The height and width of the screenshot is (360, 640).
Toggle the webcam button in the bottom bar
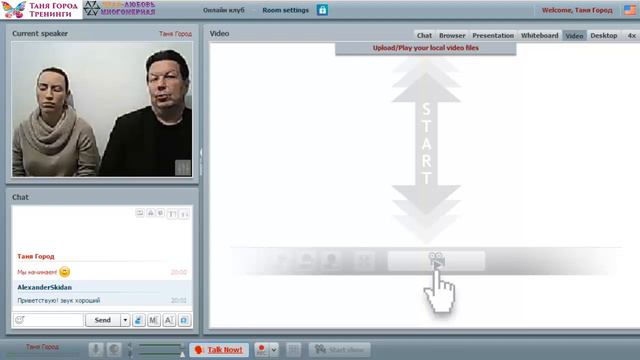[114, 350]
